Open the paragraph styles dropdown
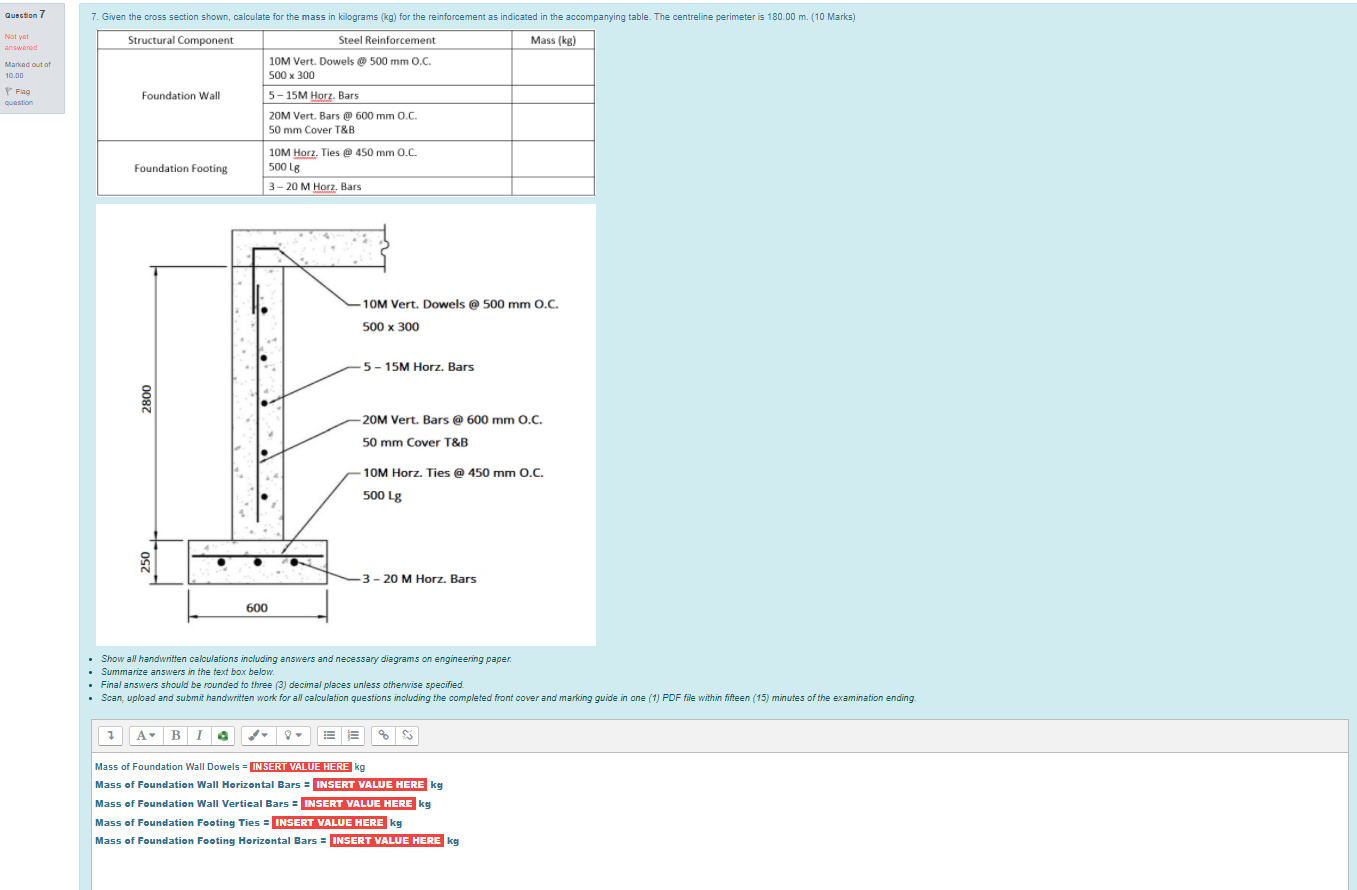Viewport: 1357px width, 890px height. click(x=144, y=735)
